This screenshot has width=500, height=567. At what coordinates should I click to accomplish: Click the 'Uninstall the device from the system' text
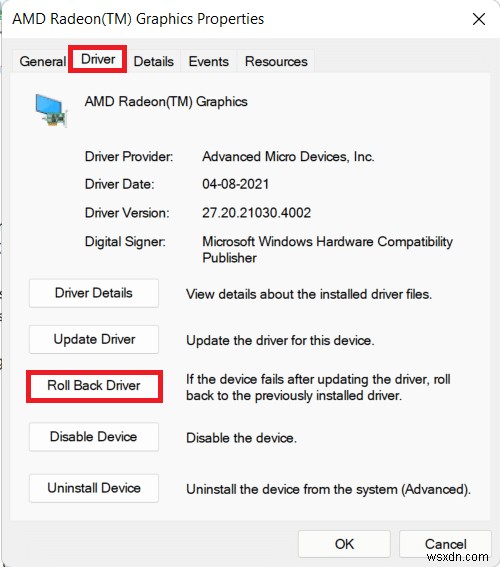(x=328, y=489)
